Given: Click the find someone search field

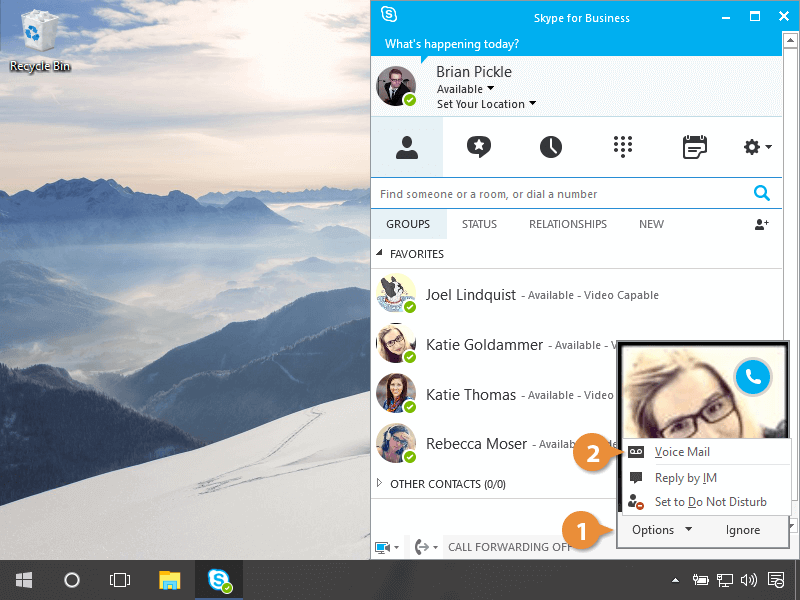Looking at the screenshot, I should 560,194.
